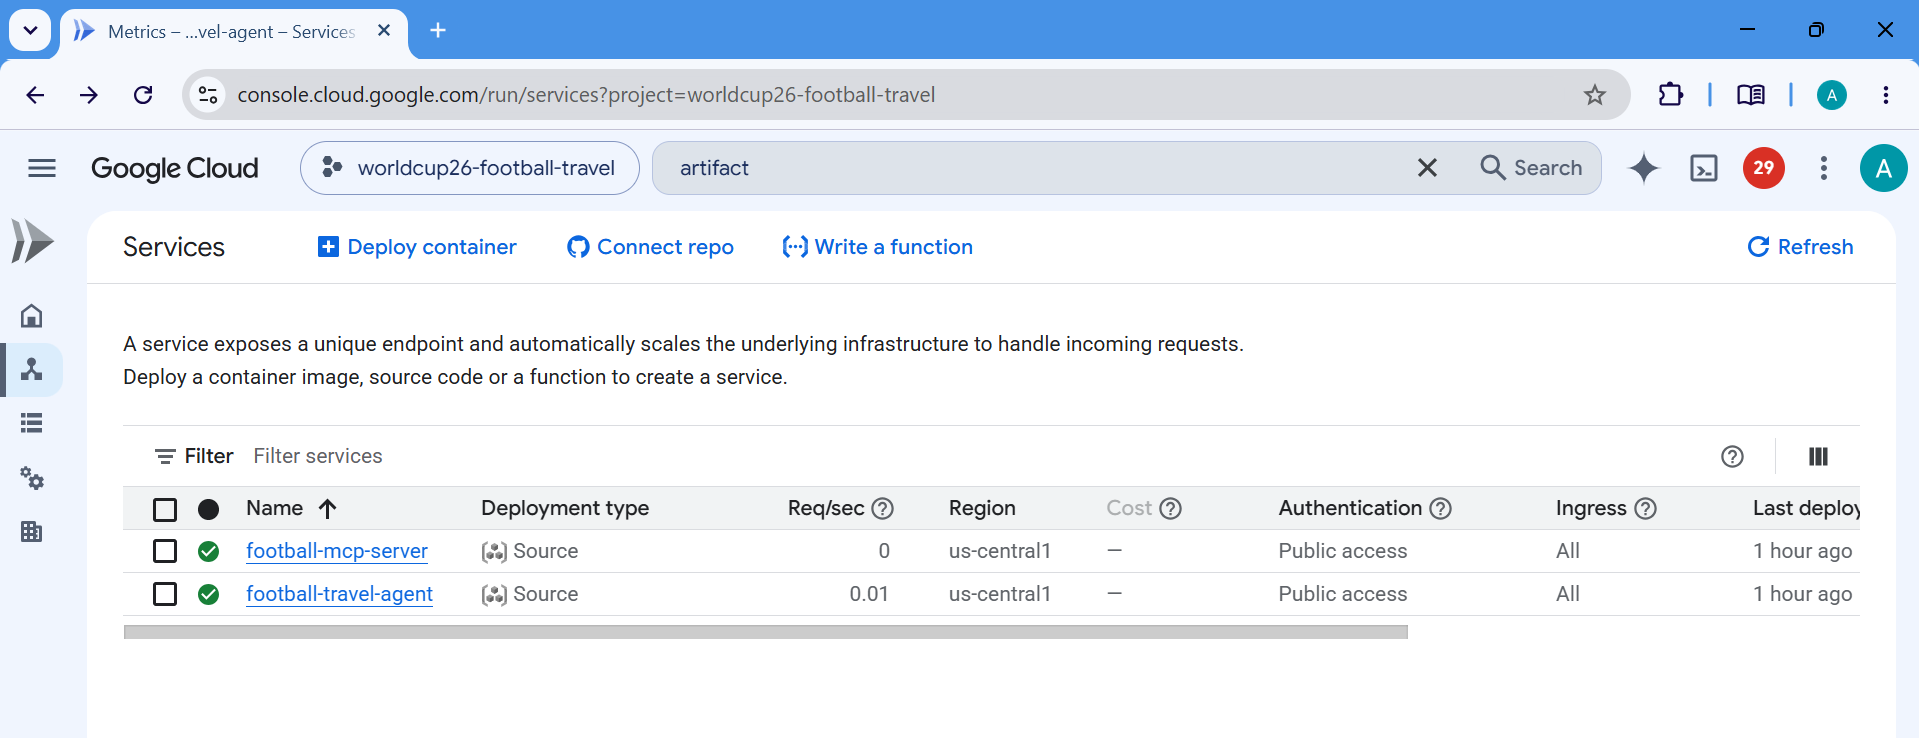1919x738 pixels.
Task: Open the sidebar building (domain) icon
Action: 32,531
